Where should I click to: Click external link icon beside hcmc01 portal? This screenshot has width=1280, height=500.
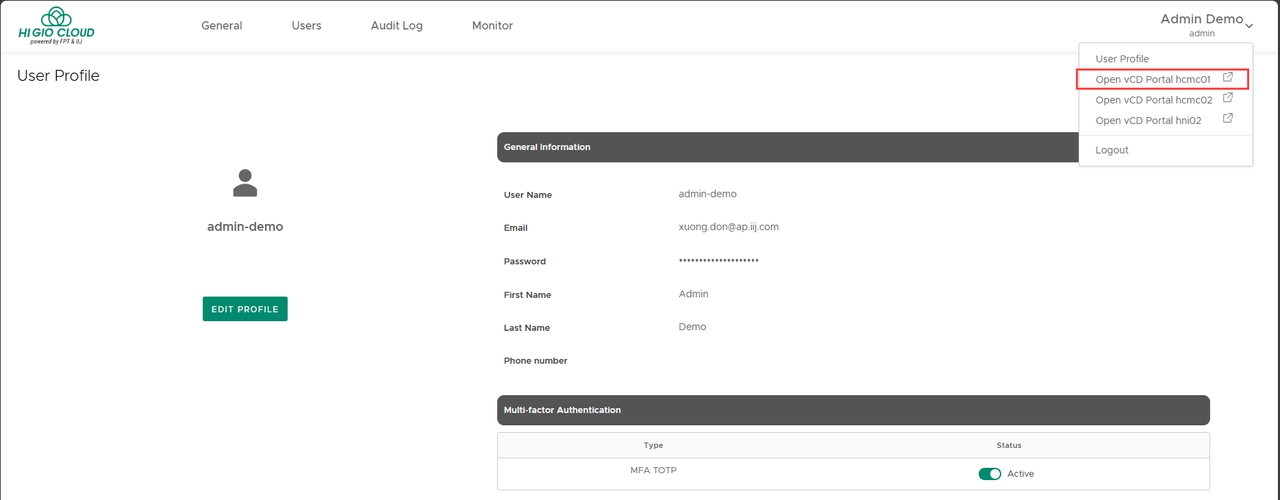coord(1228,78)
